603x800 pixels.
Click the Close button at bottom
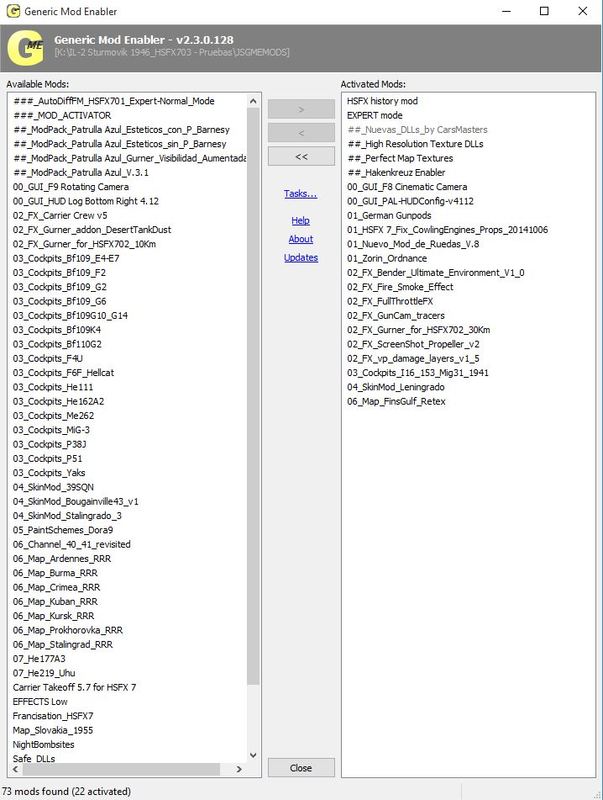(x=301, y=768)
